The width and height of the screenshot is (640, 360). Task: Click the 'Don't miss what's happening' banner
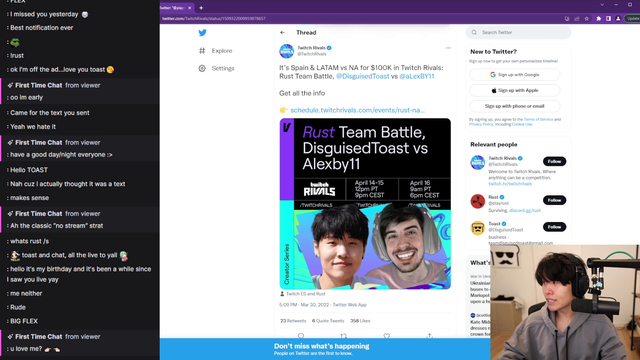pos(325,349)
